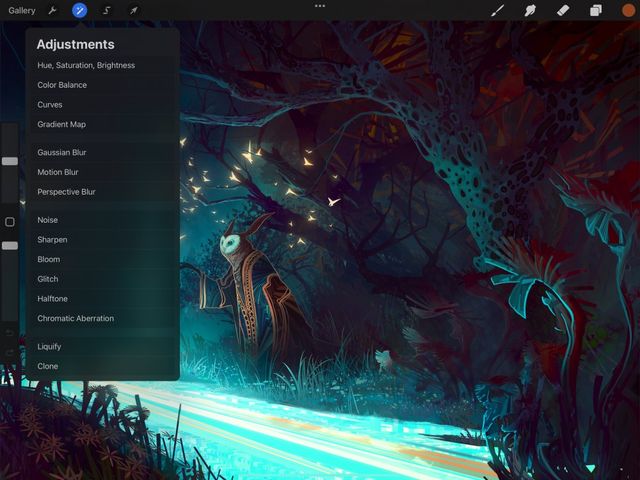Open the Curves adjustment
The height and width of the screenshot is (480, 640).
(x=50, y=105)
